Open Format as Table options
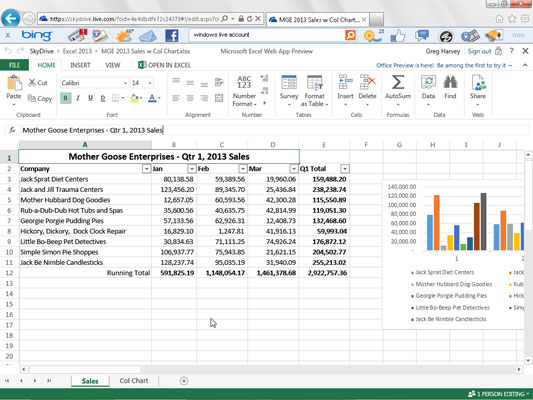533x400 pixels. (x=314, y=91)
